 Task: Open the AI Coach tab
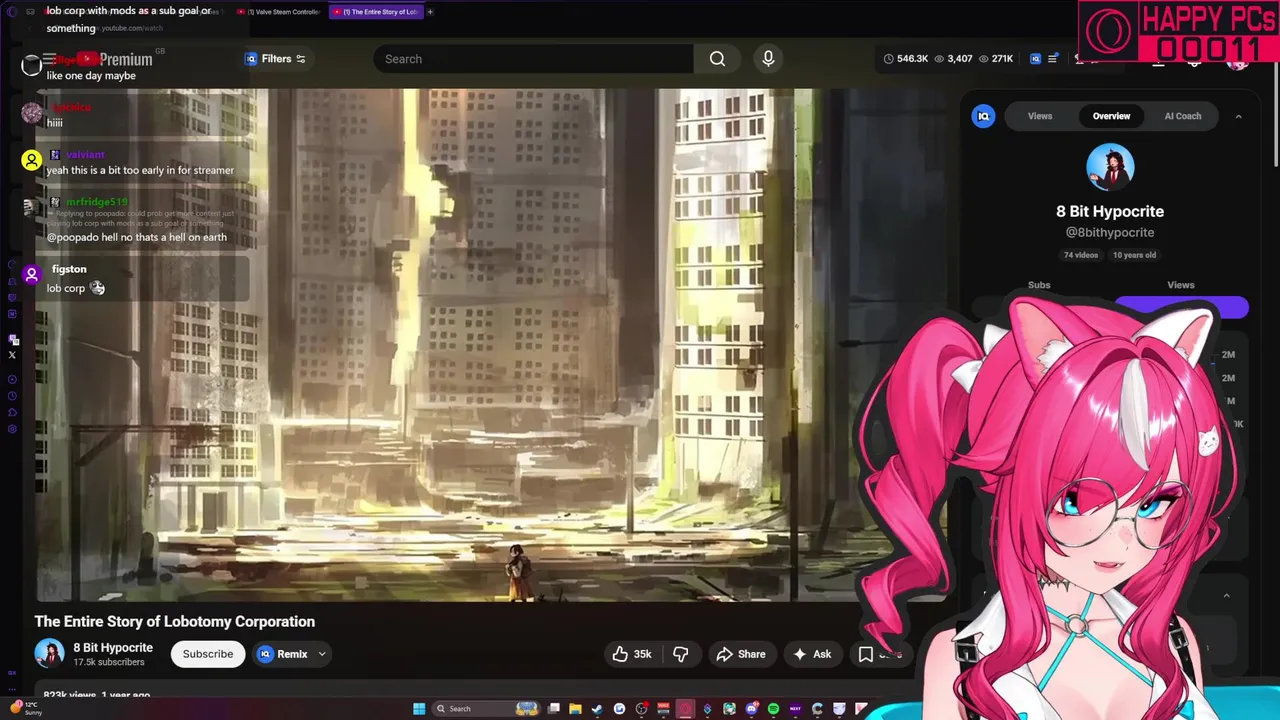[1183, 116]
